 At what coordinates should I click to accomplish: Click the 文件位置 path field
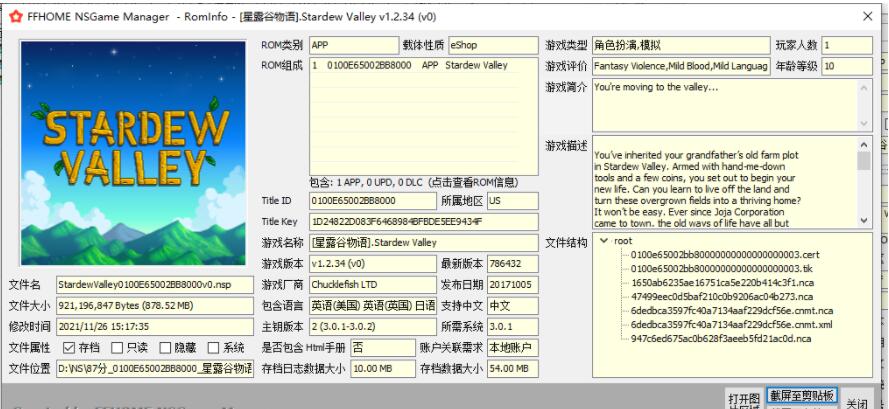click(155, 369)
